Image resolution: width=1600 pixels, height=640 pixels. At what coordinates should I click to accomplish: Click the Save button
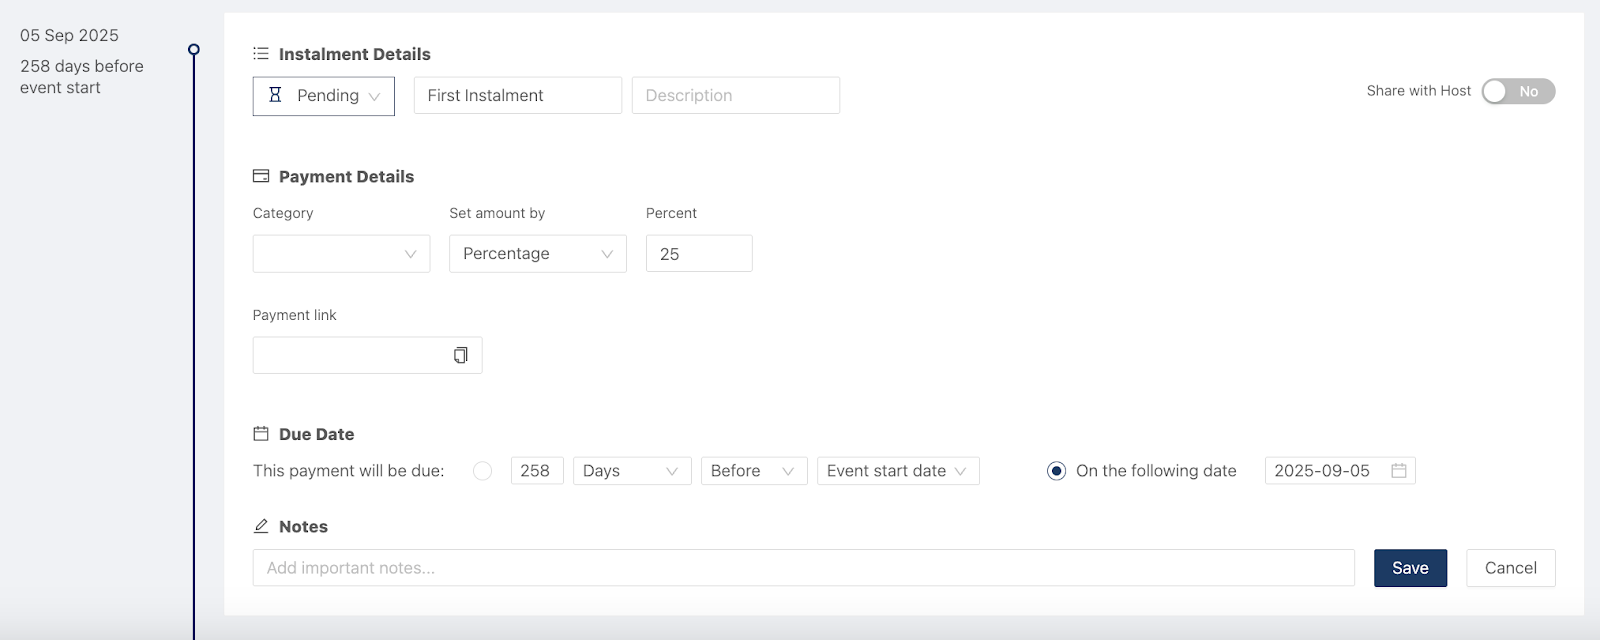click(1410, 568)
